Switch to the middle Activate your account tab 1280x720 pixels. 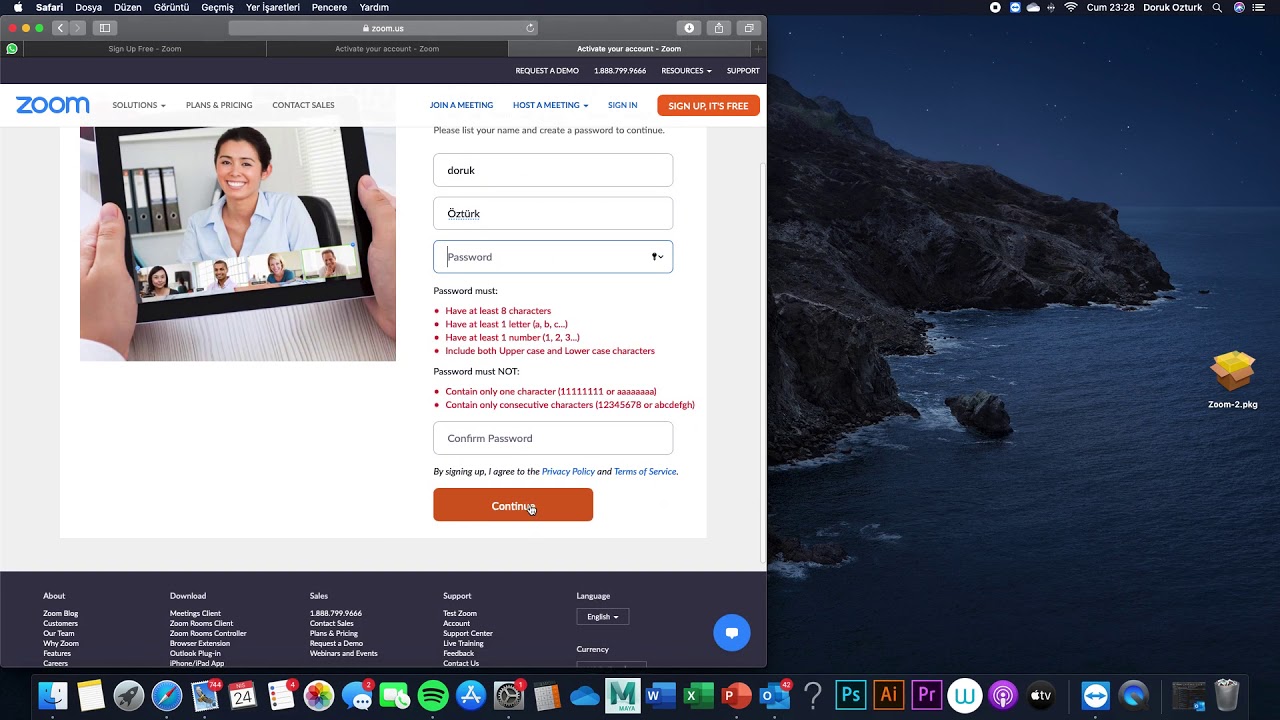(387, 48)
